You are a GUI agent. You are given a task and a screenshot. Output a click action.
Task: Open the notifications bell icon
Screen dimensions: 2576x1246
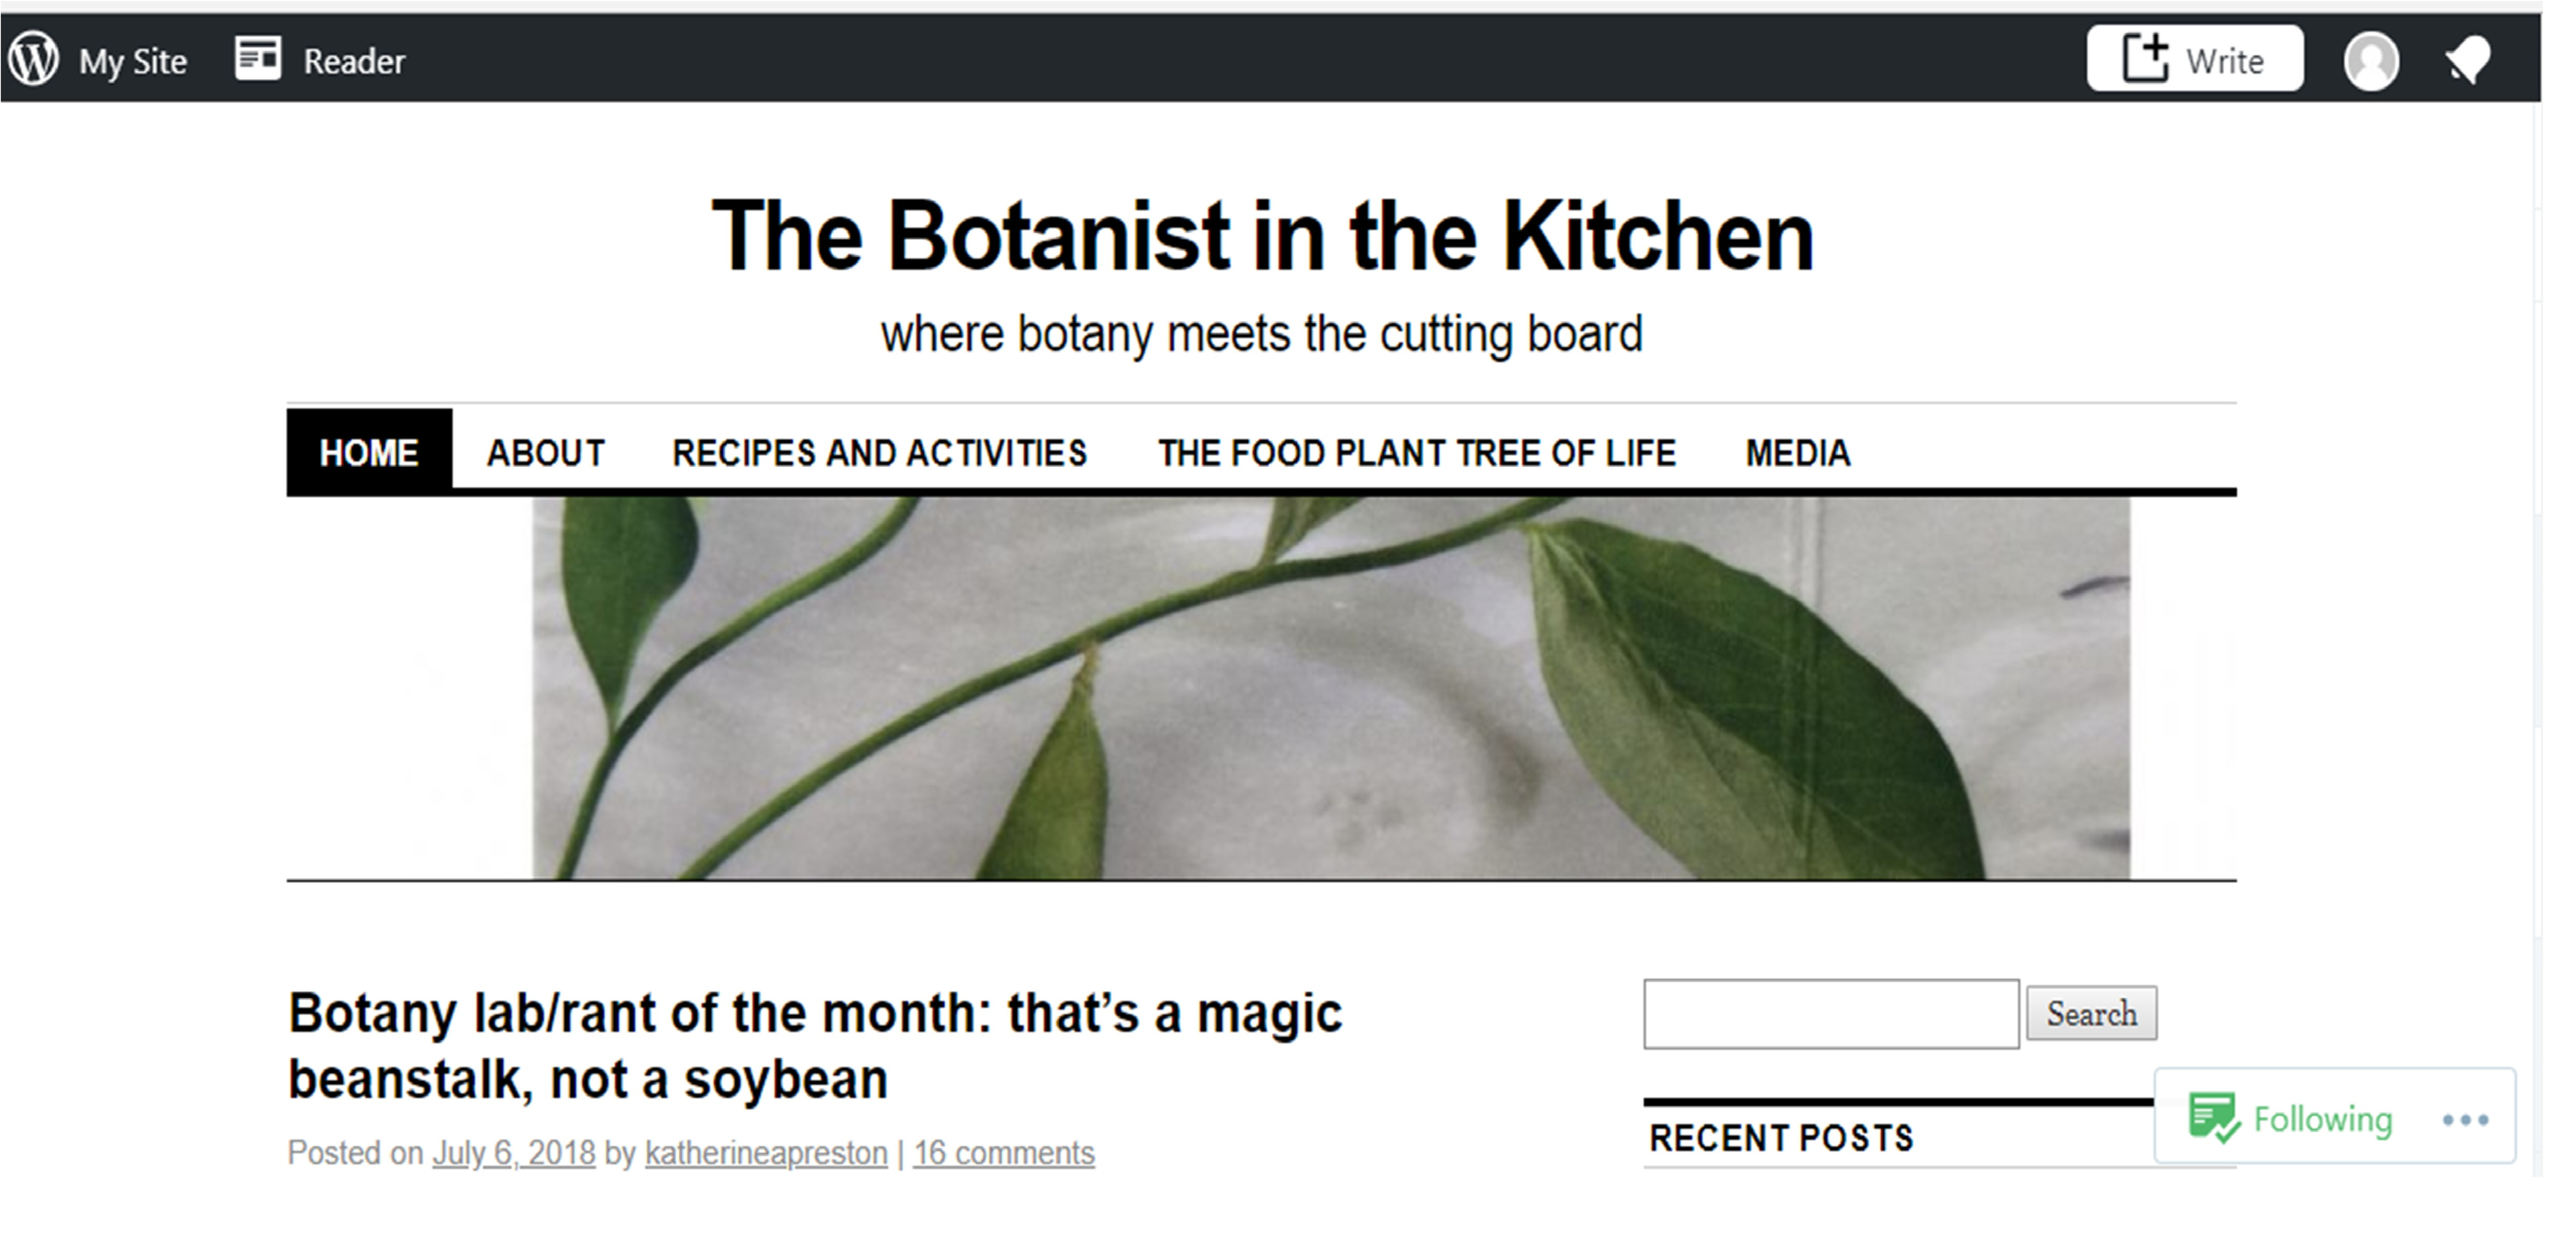click(x=2468, y=61)
